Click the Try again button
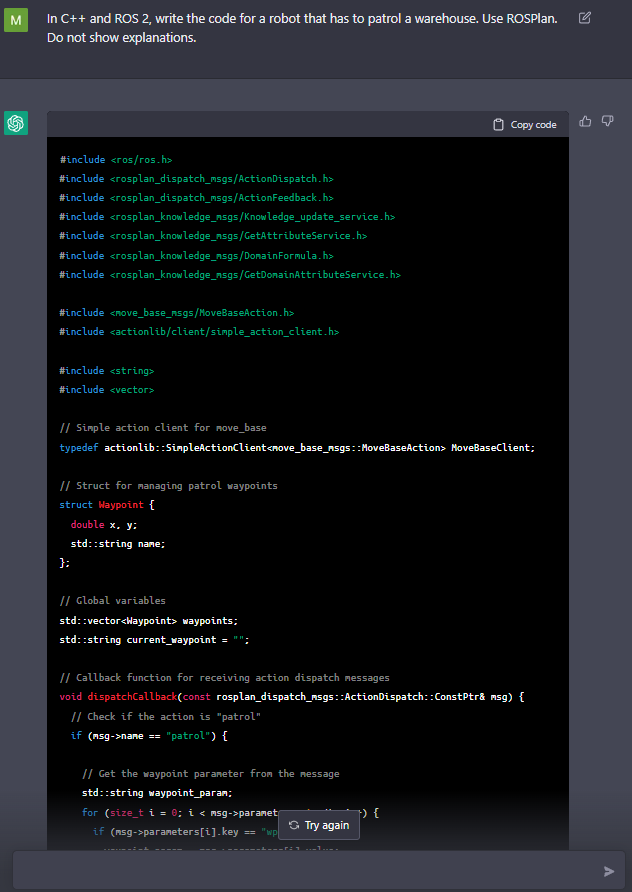 tap(319, 825)
